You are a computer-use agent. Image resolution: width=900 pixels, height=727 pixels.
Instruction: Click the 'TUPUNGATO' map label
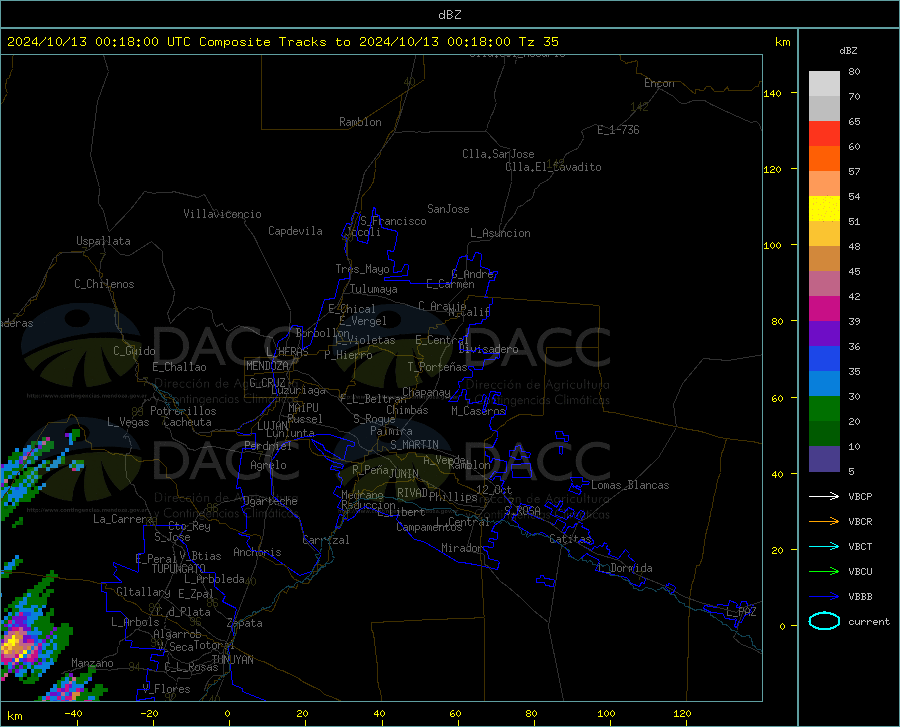pyautogui.click(x=179, y=569)
